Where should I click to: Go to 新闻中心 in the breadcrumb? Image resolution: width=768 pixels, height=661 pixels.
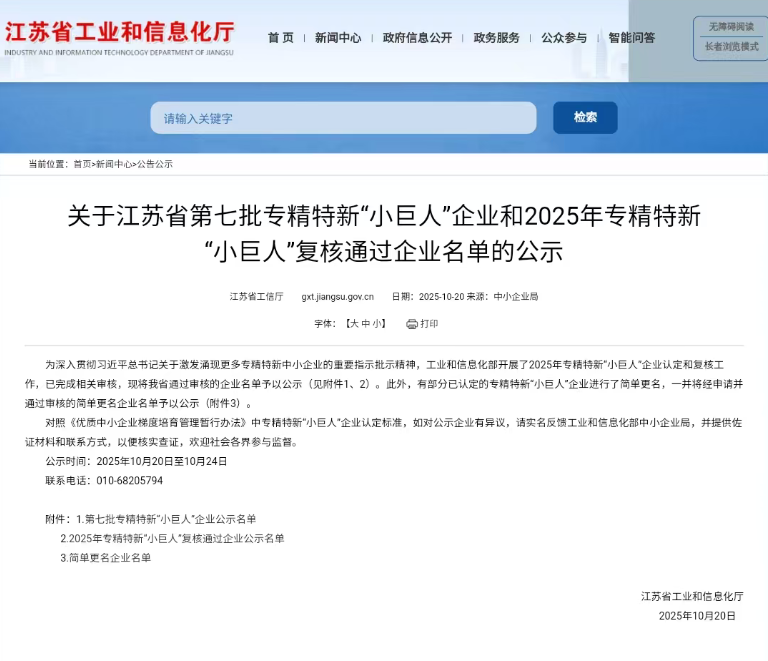coord(114,164)
